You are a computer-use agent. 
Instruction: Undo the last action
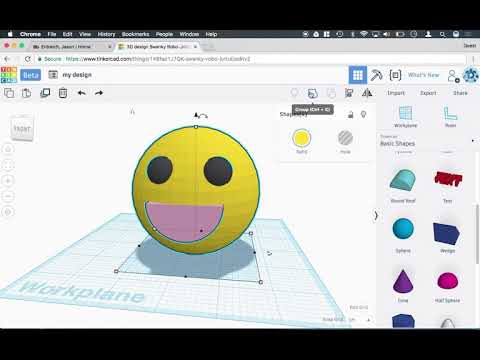(81, 93)
